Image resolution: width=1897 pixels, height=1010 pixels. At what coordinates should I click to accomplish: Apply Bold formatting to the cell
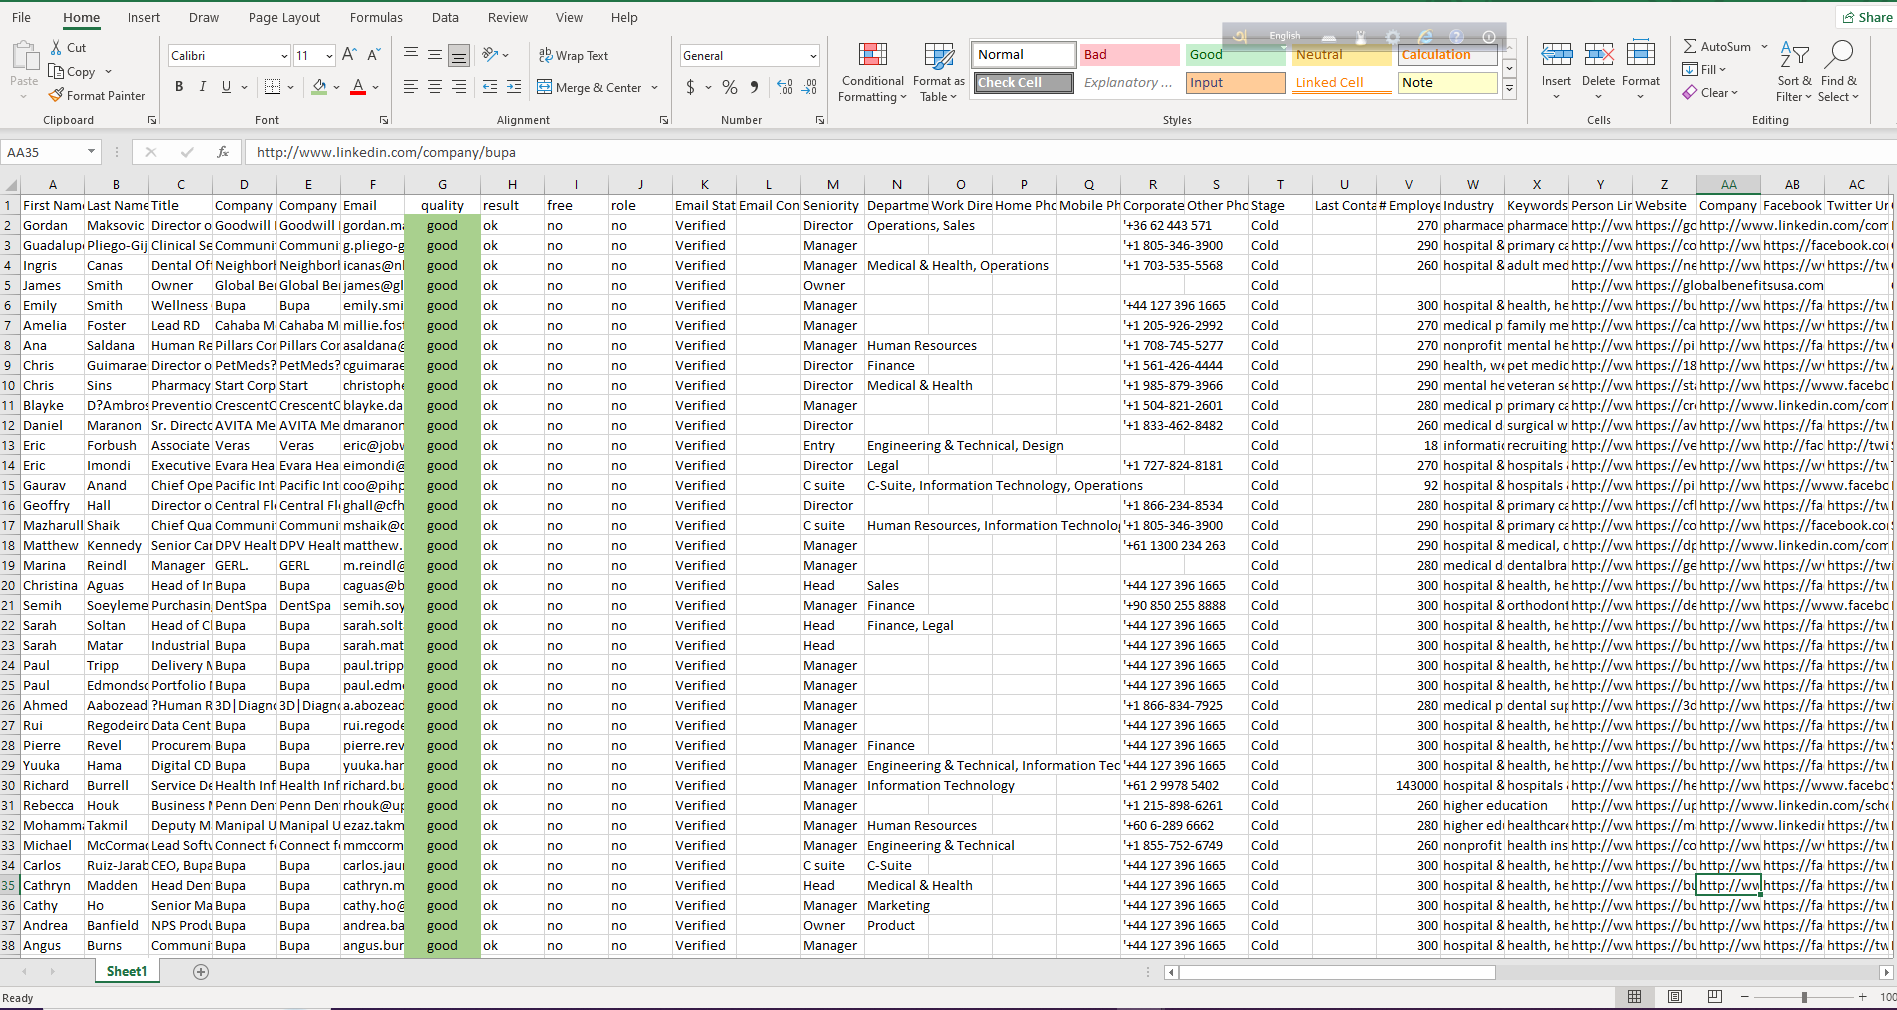179,87
